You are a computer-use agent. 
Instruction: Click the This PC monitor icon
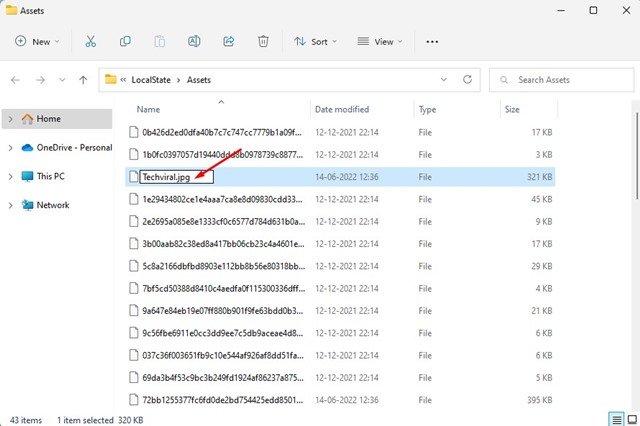pos(27,176)
